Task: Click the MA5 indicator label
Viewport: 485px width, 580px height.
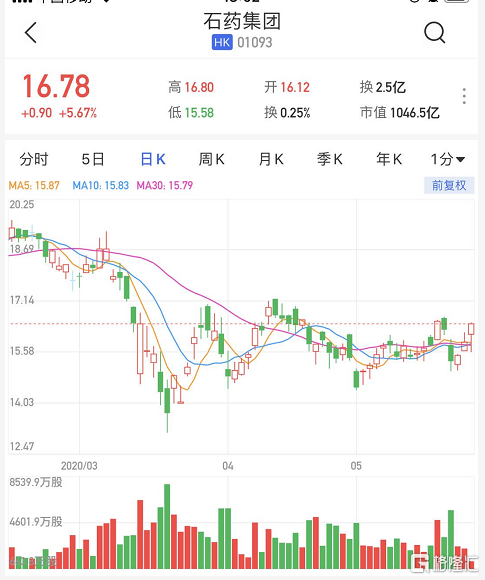Action: pos(34,185)
